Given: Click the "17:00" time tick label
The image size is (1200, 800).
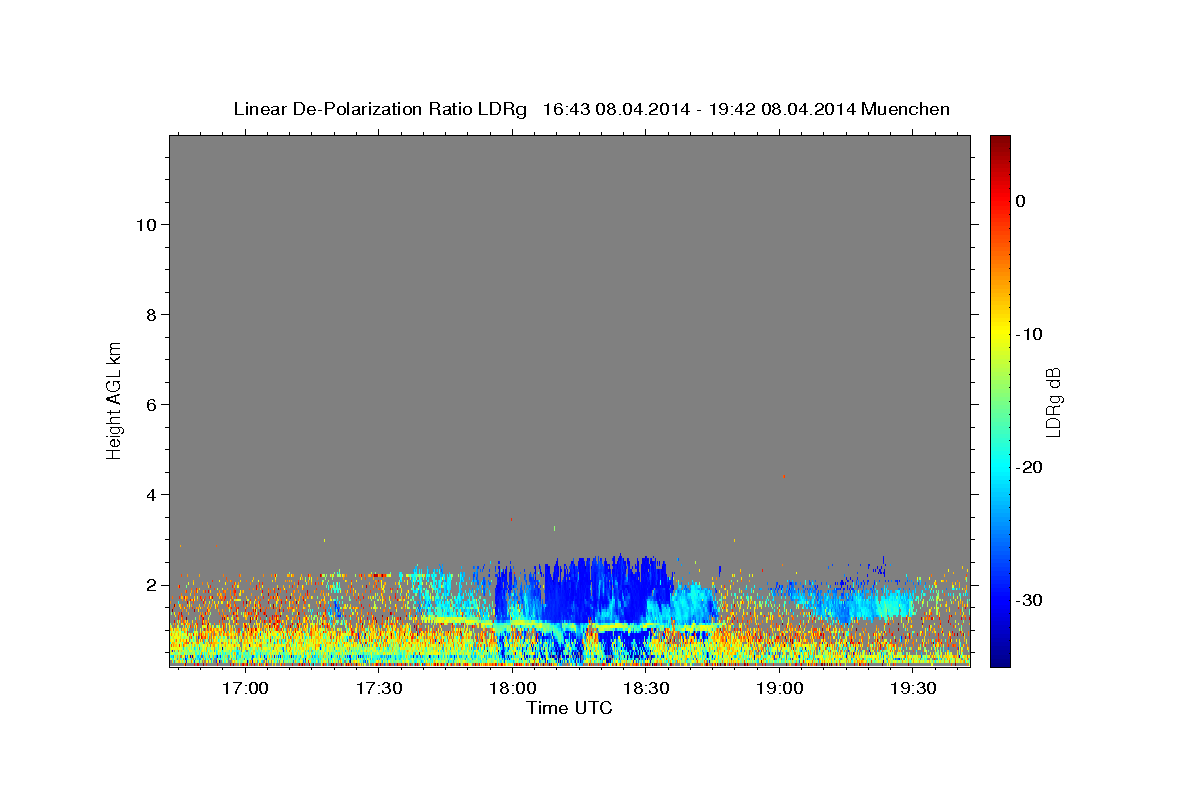Looking at the screenshot, I should coord(244,688).
